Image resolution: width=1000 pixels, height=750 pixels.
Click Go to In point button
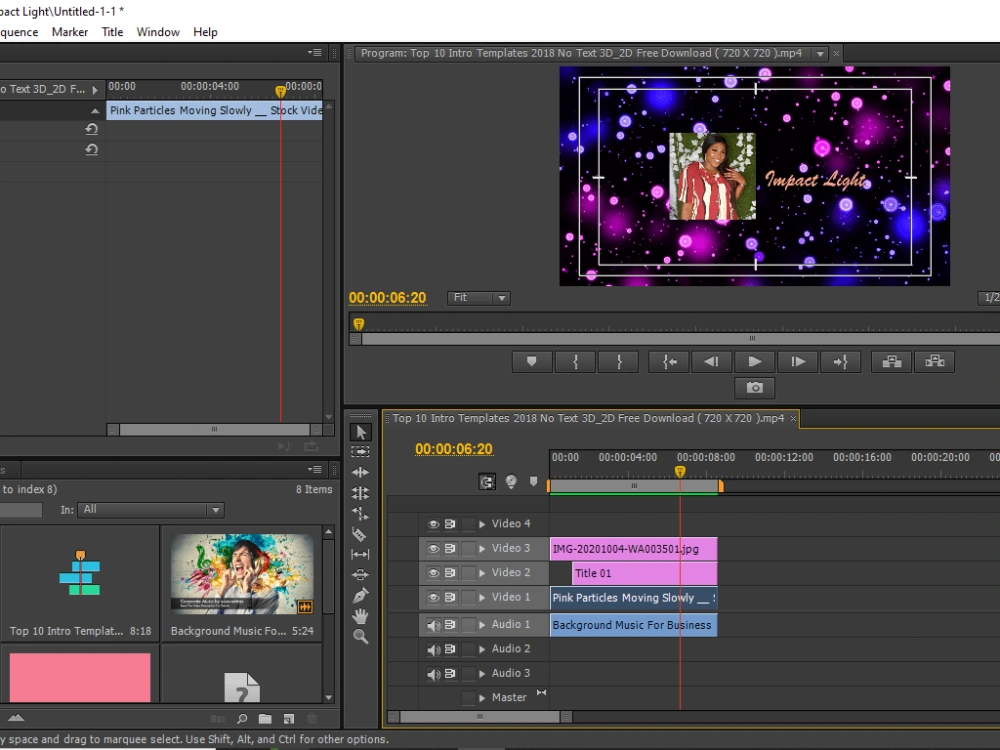tap(669, 362)
